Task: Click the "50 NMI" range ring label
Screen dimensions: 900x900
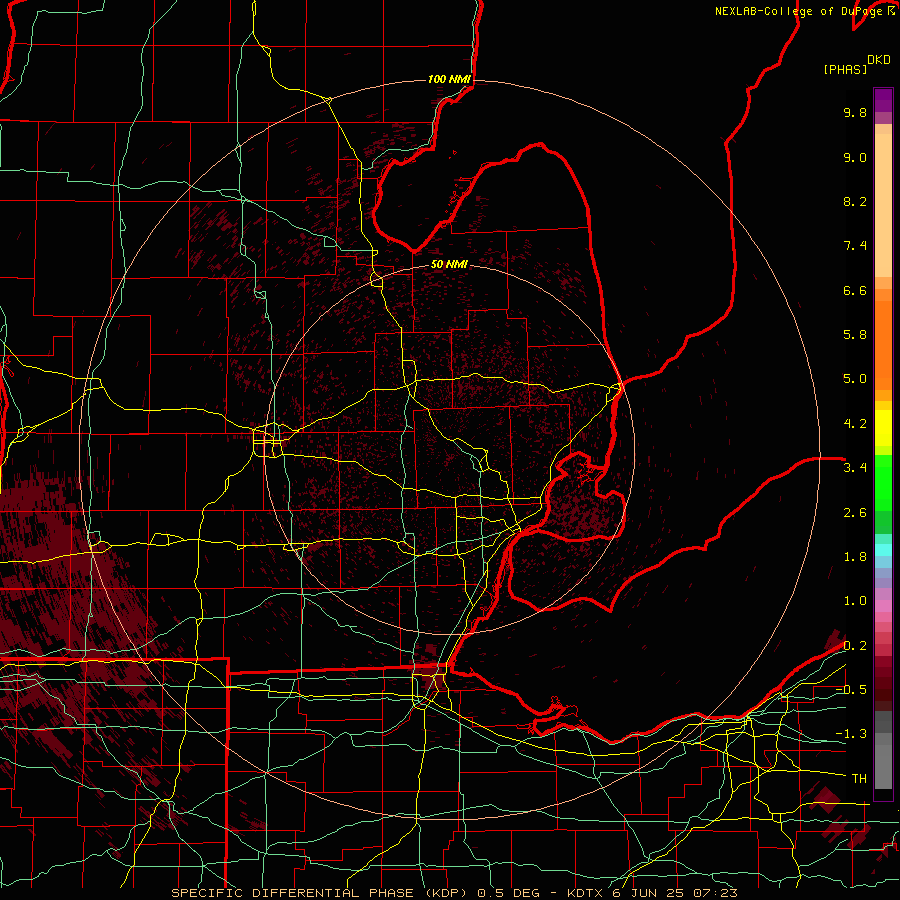Action: (449, 265)
